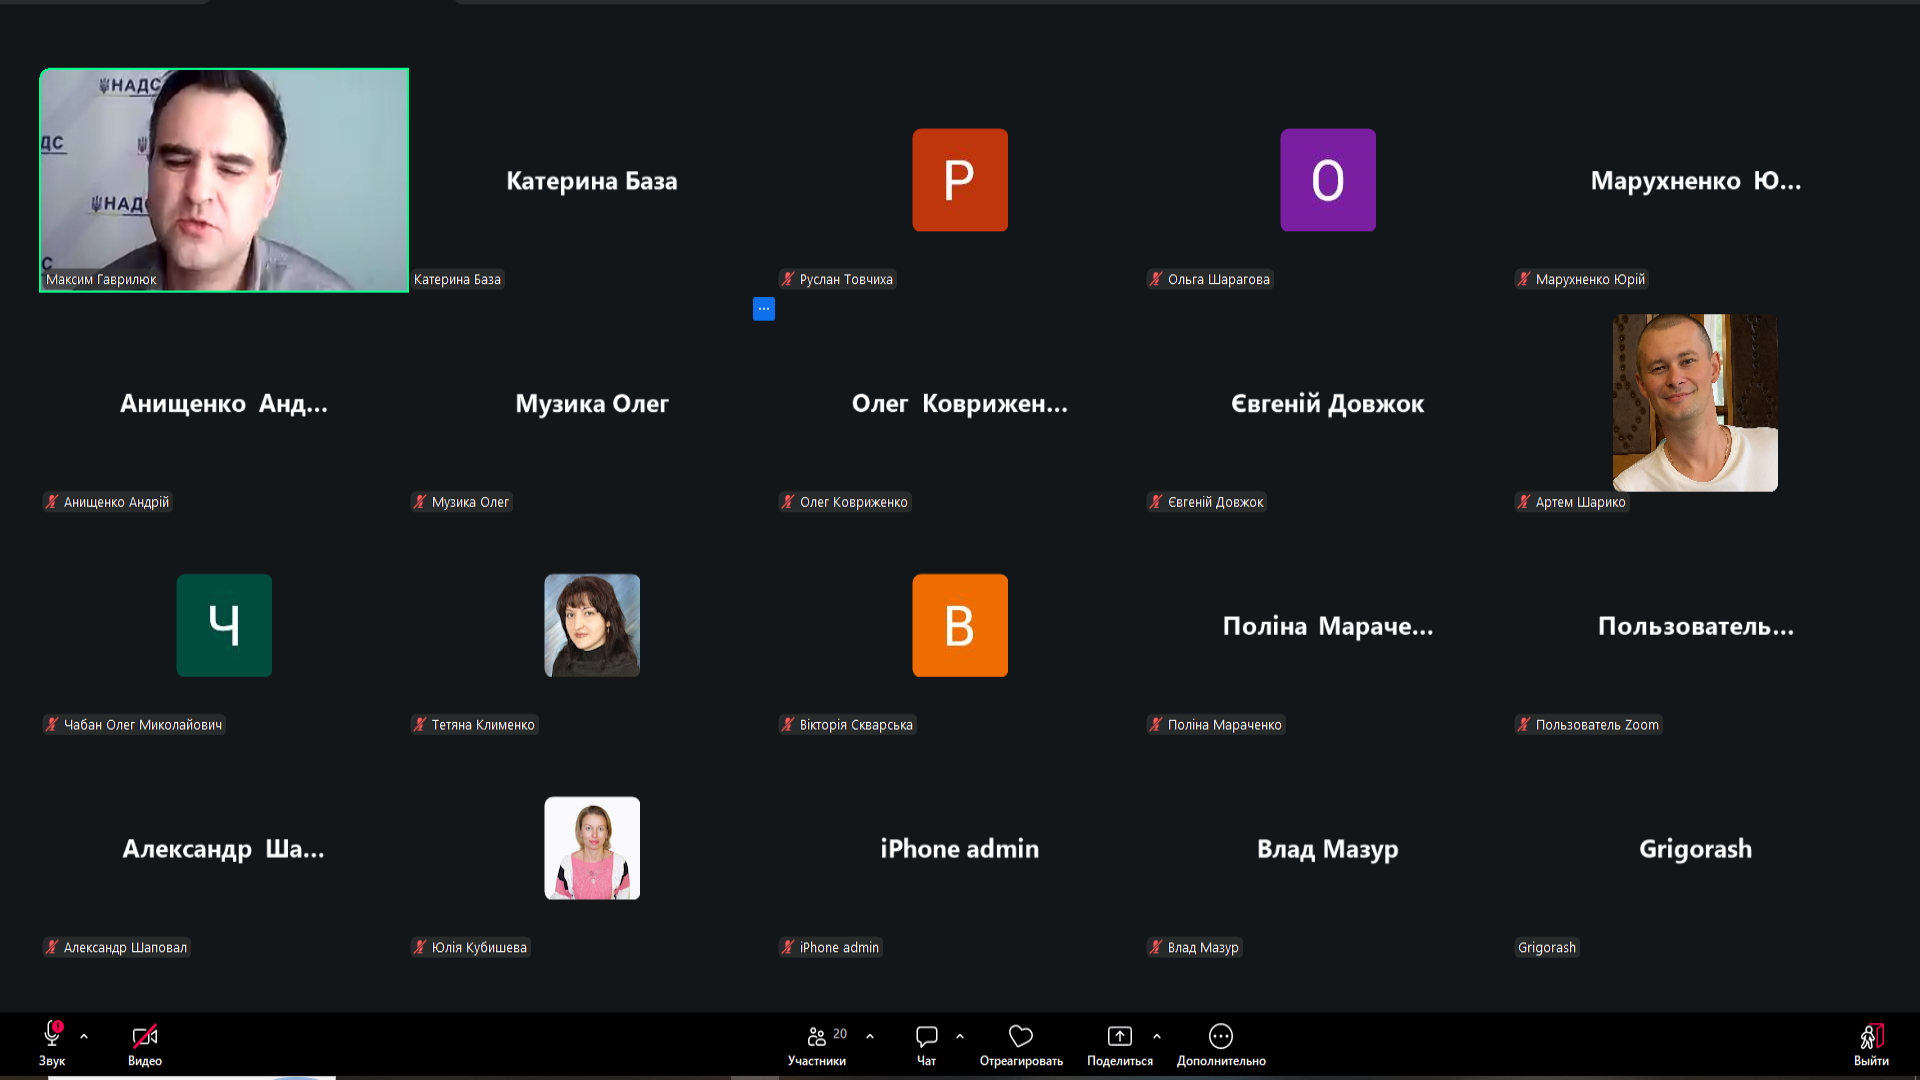Click Руслан Товчиха's orange P avatar
Image resolution: width=1920 pixels, height=1080 pixels.
coord(960,180)
